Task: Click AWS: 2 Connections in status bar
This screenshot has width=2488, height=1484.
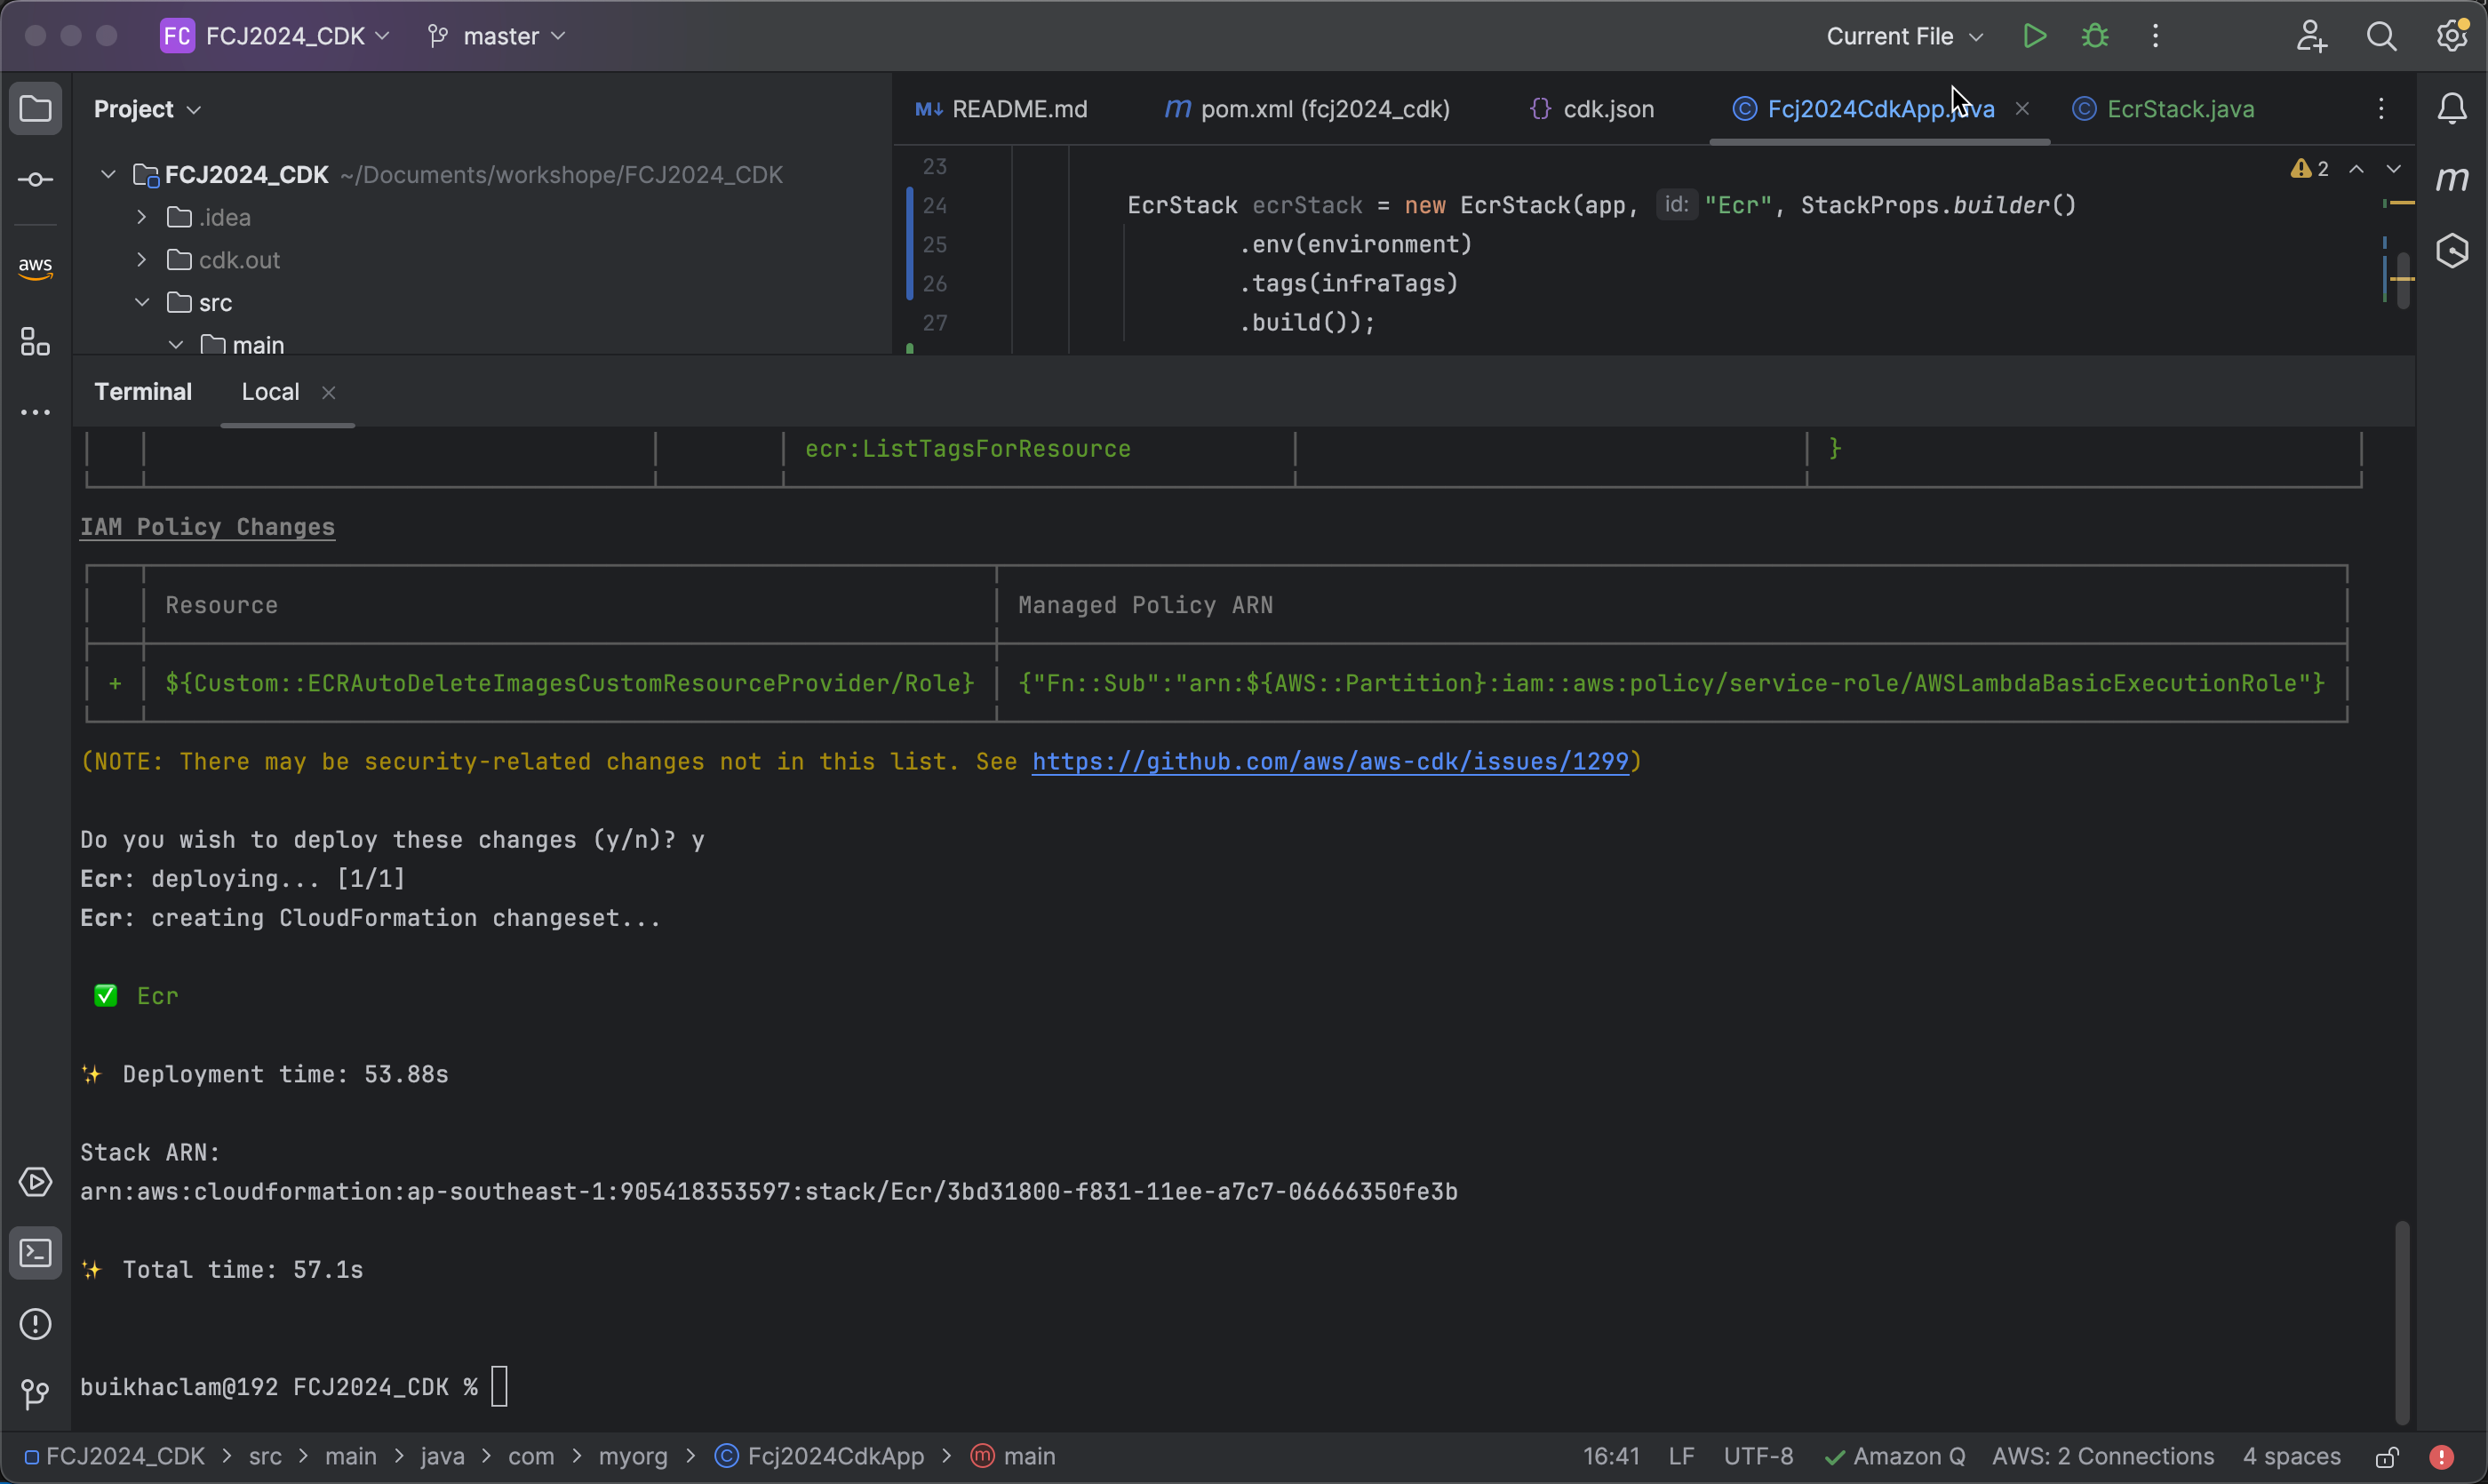Action: 2103,1457
